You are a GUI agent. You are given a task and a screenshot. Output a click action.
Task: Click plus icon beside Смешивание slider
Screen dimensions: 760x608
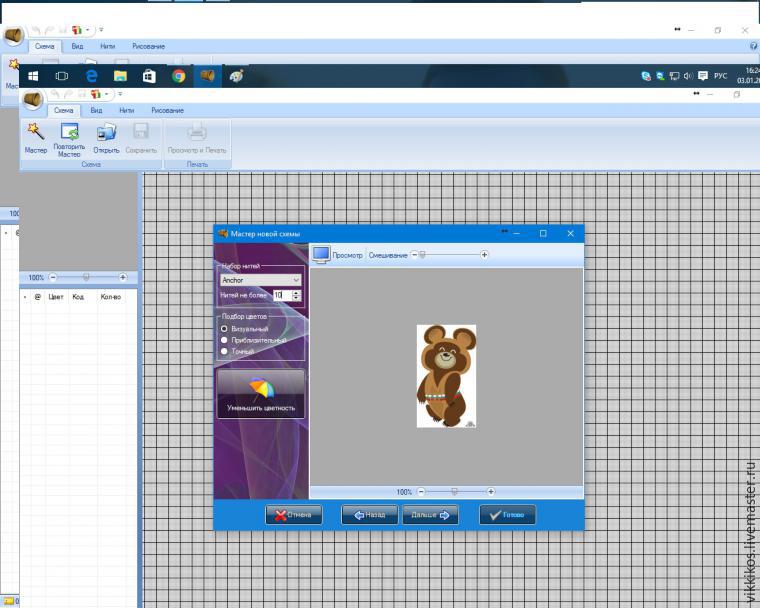(x=484, y=255)
